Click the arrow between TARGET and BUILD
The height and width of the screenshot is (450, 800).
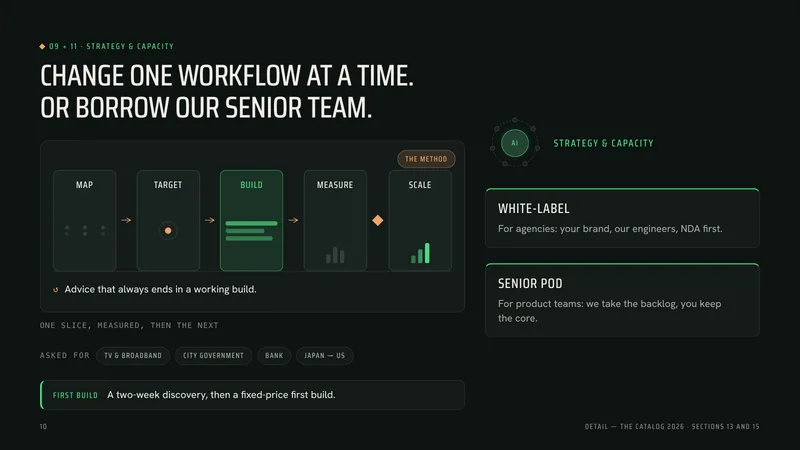[210, 220]
